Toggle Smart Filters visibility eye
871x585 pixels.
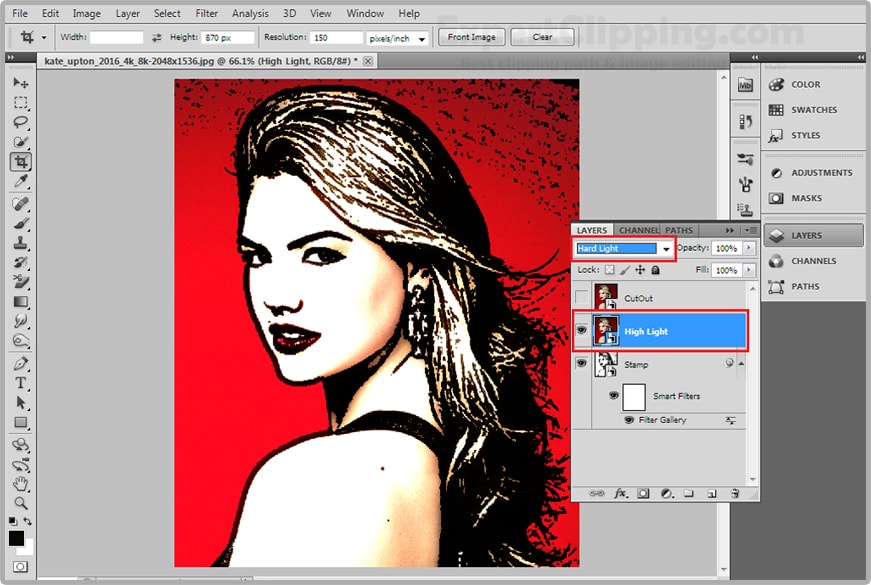[x=614, y=396]
